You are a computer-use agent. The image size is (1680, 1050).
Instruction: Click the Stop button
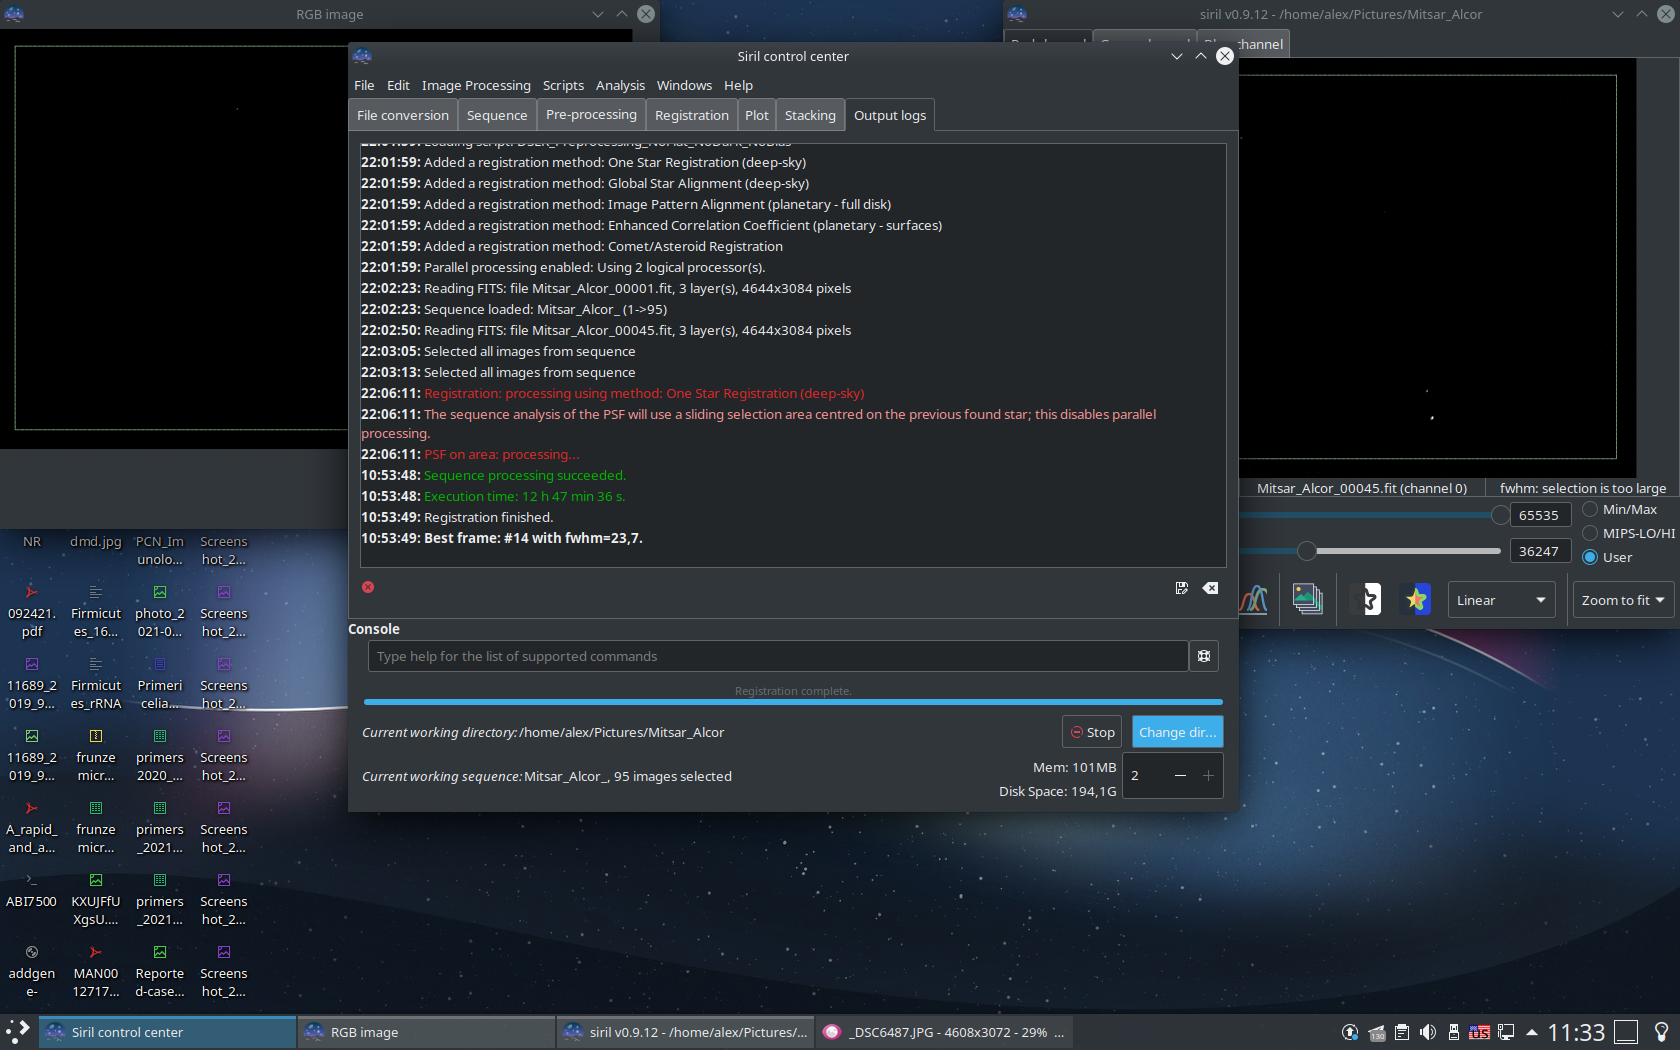coord(1092,732)
